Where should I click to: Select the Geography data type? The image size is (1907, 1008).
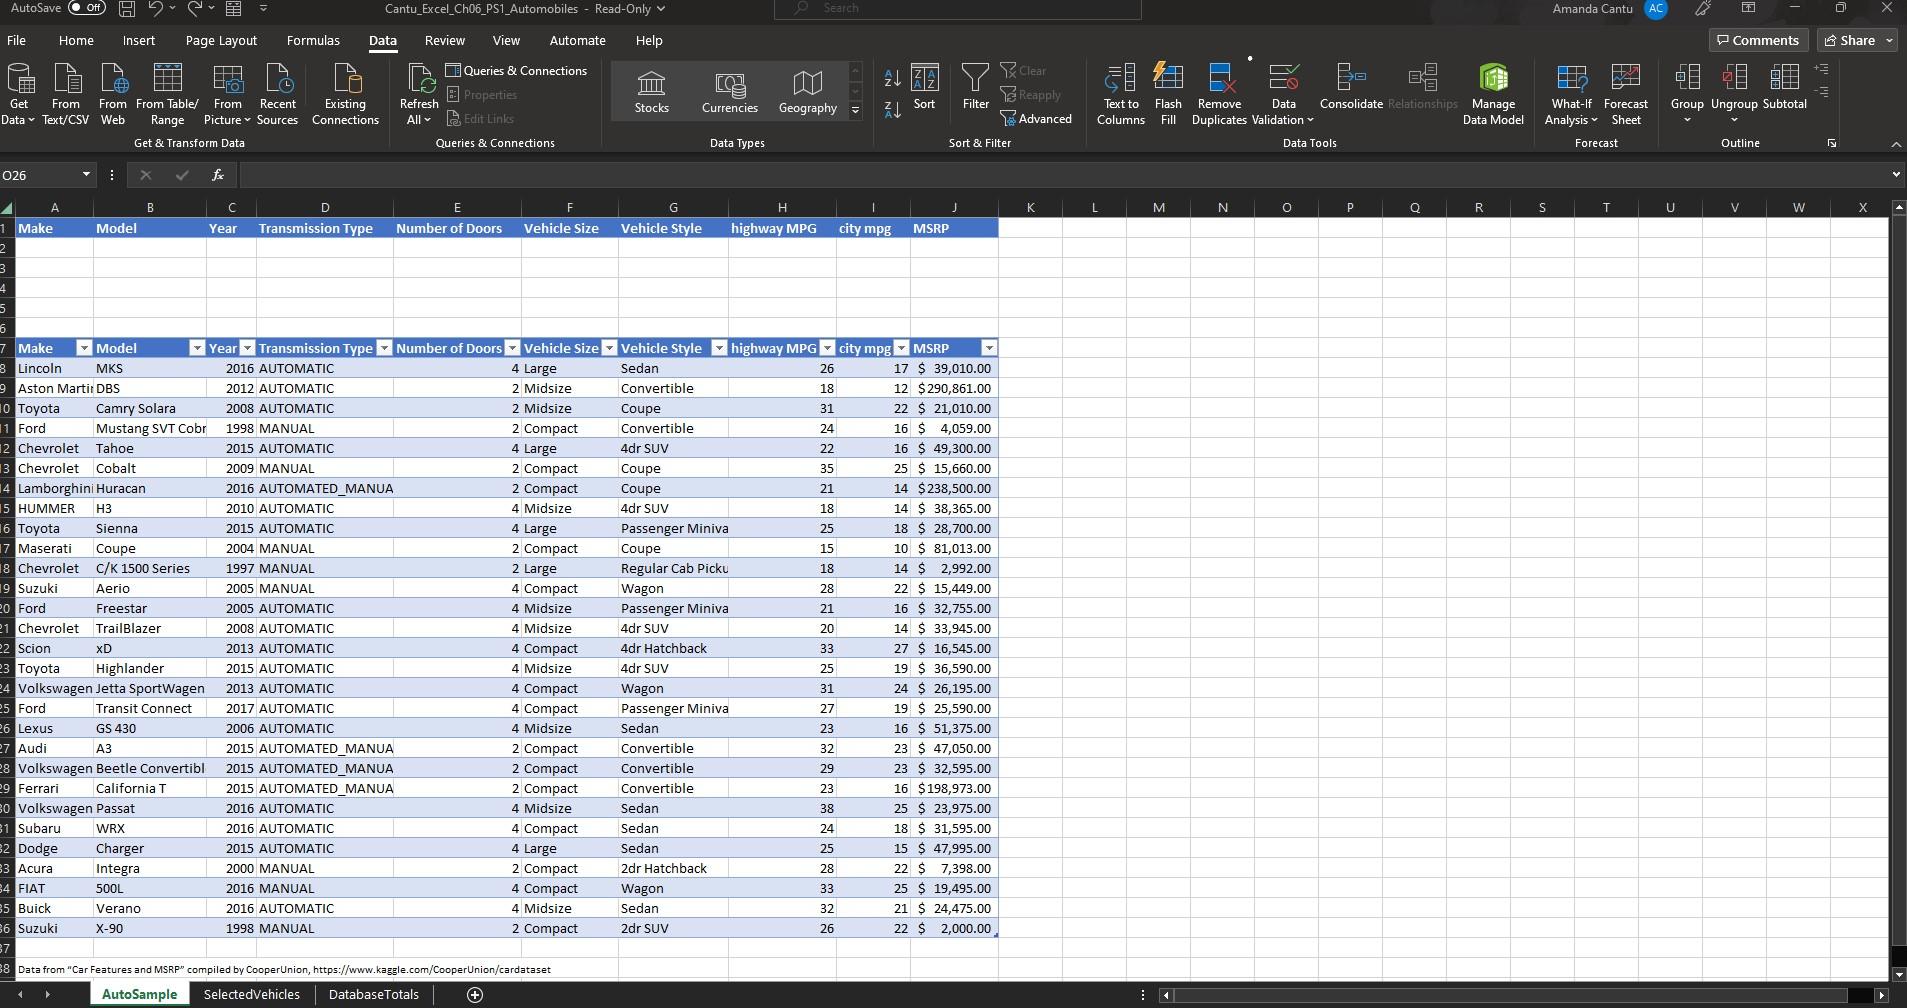point(808,92)
